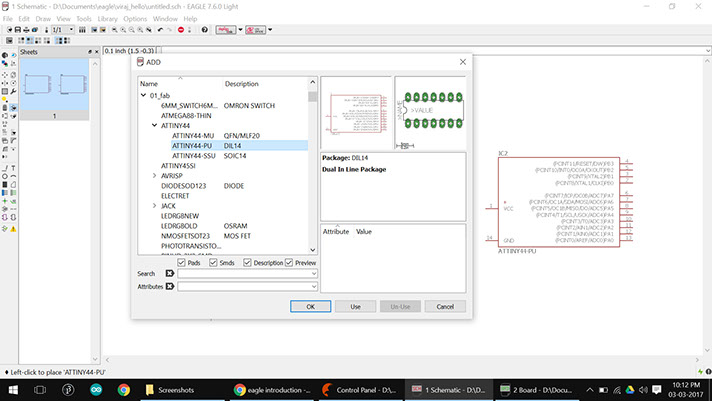Select the Rectangle tool

point(5,184)
